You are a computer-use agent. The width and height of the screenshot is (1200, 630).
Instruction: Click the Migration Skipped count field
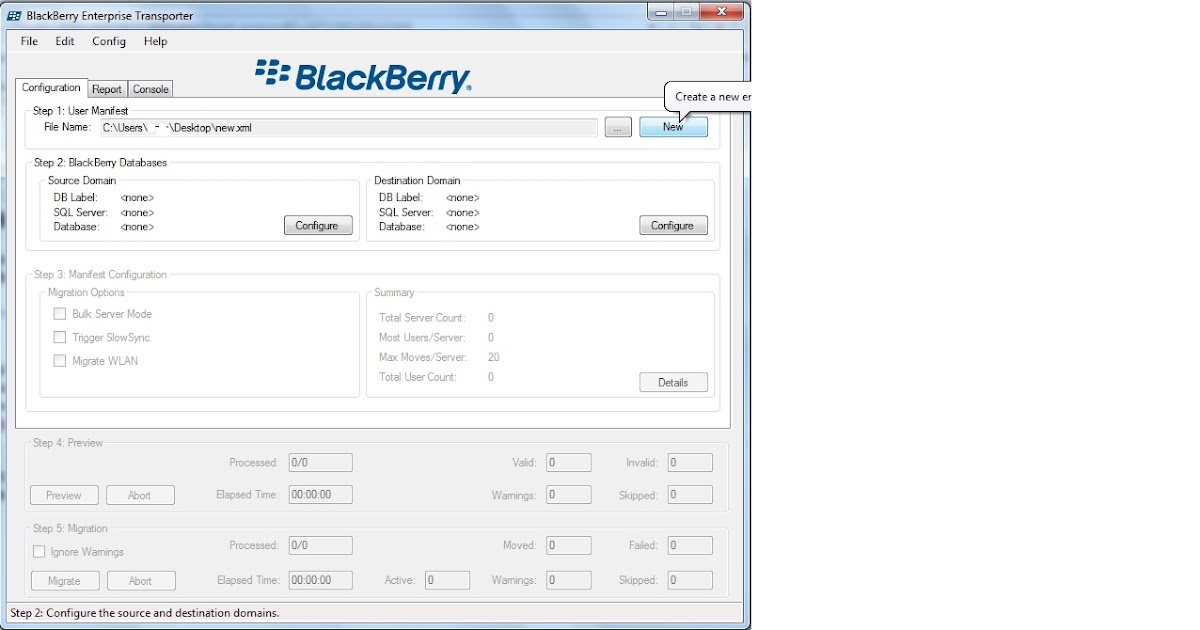click(690, 580)
